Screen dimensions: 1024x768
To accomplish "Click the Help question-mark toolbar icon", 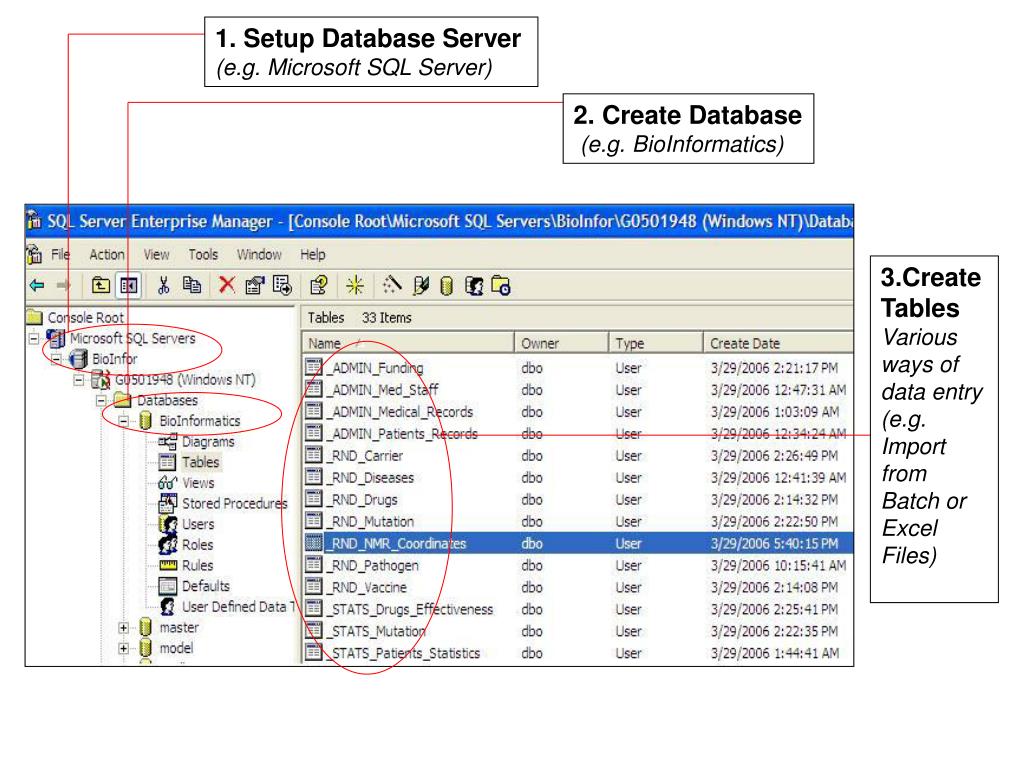I will tap(318, 285).
